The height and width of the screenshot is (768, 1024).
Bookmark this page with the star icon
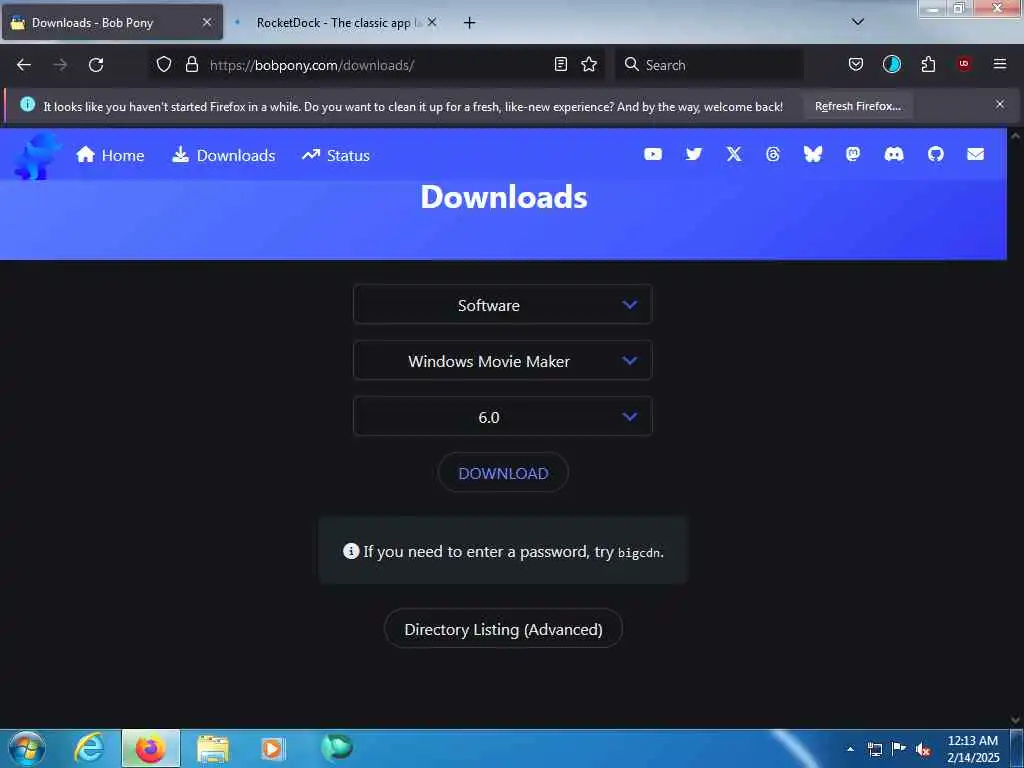click(589, 64)
